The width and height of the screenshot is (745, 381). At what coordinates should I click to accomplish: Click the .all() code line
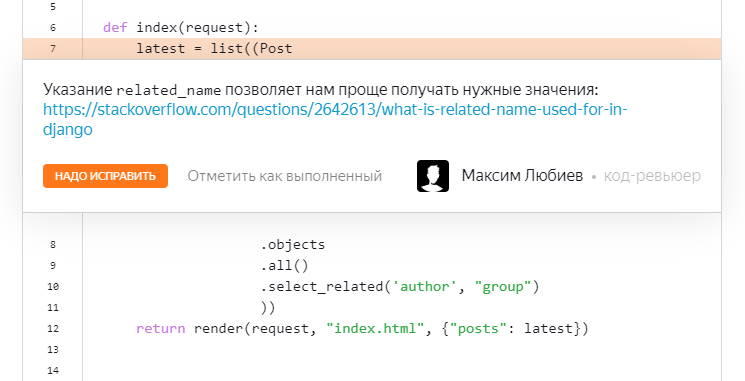285,266
